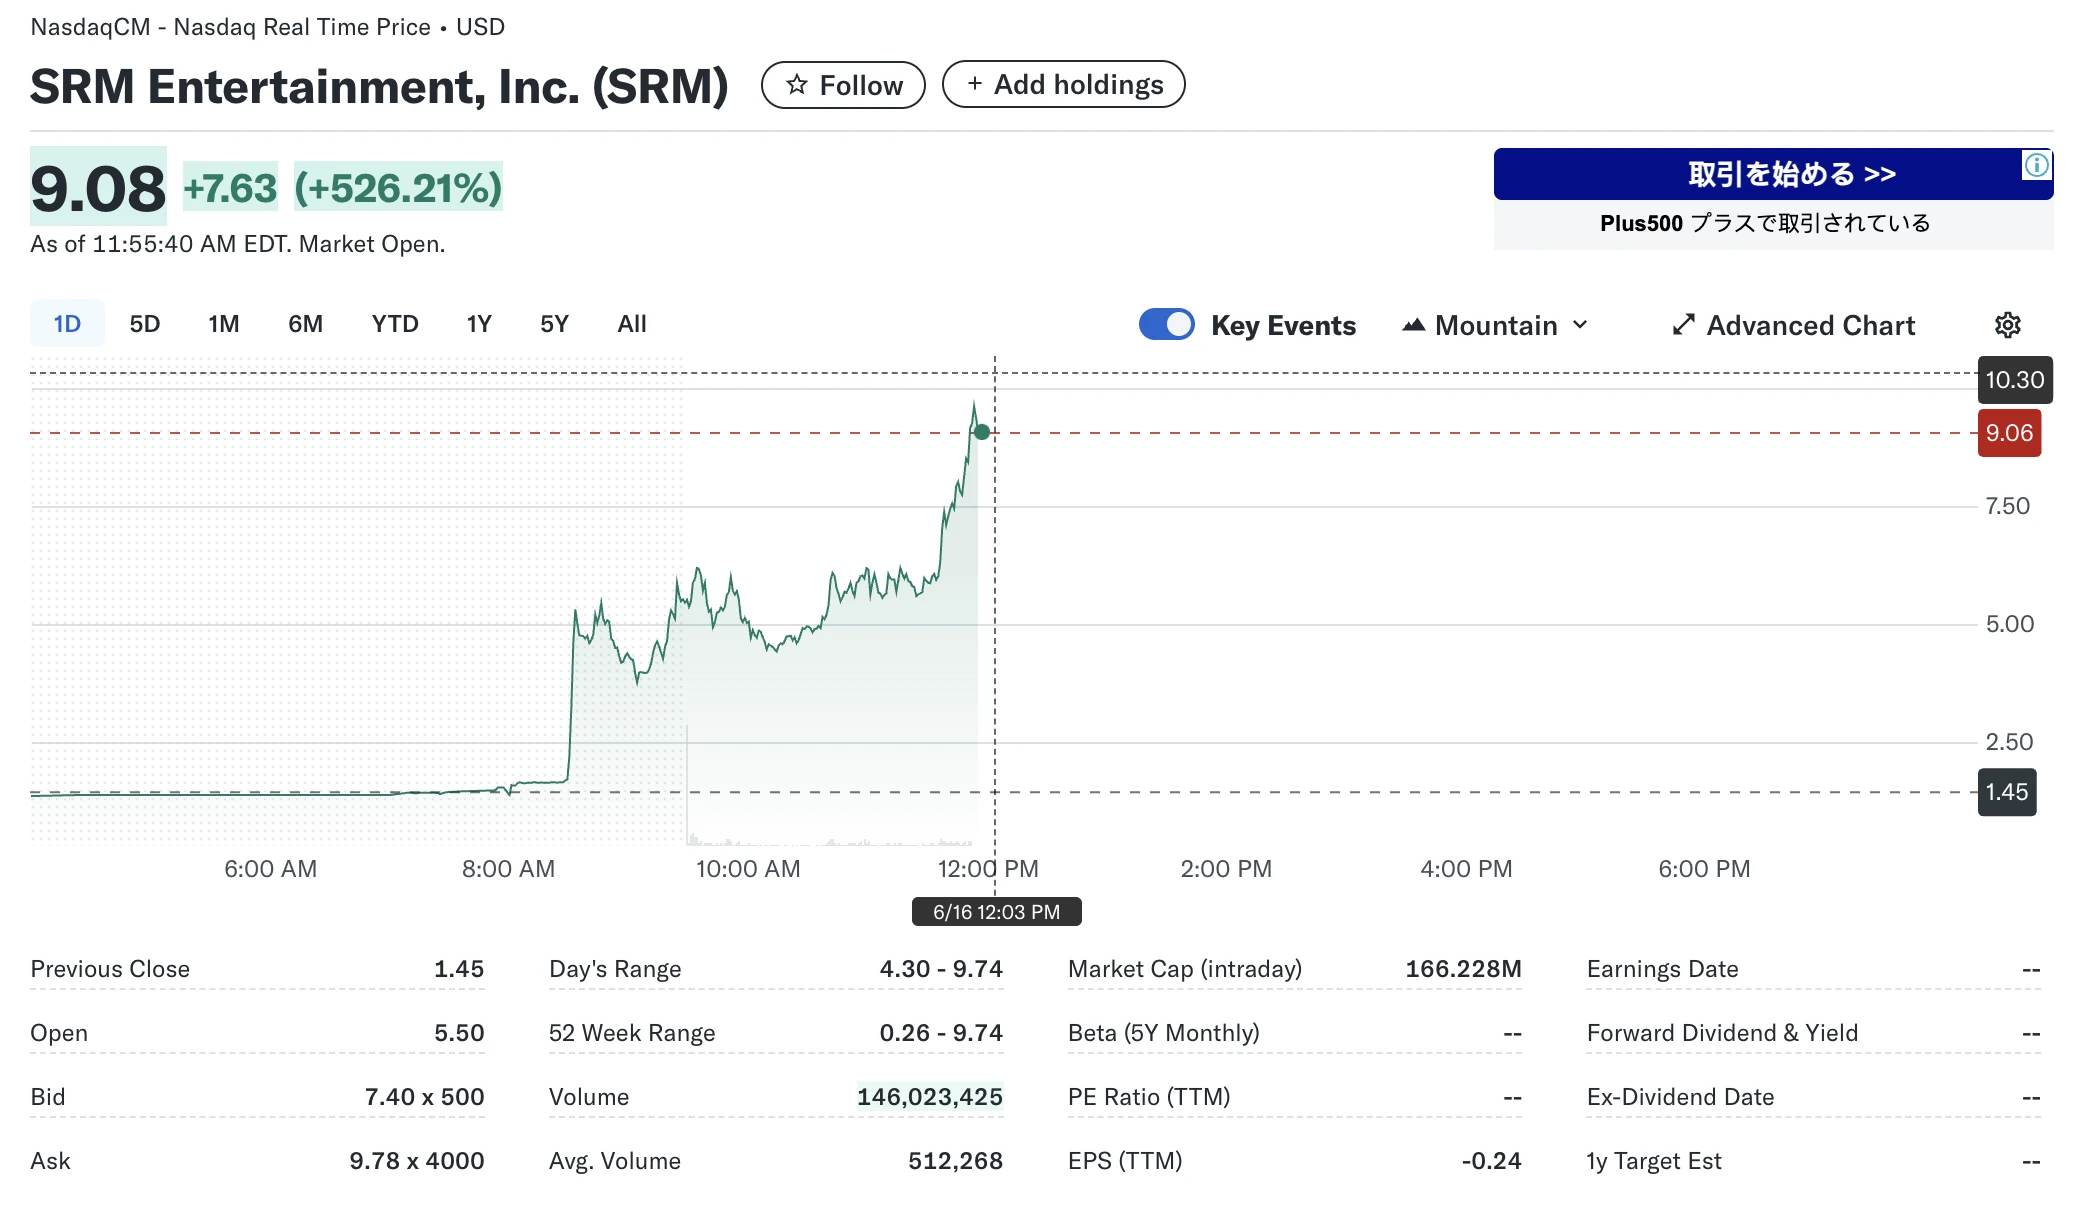Show the All time range
The image size is (2074, 1212).
click(632, 324)
